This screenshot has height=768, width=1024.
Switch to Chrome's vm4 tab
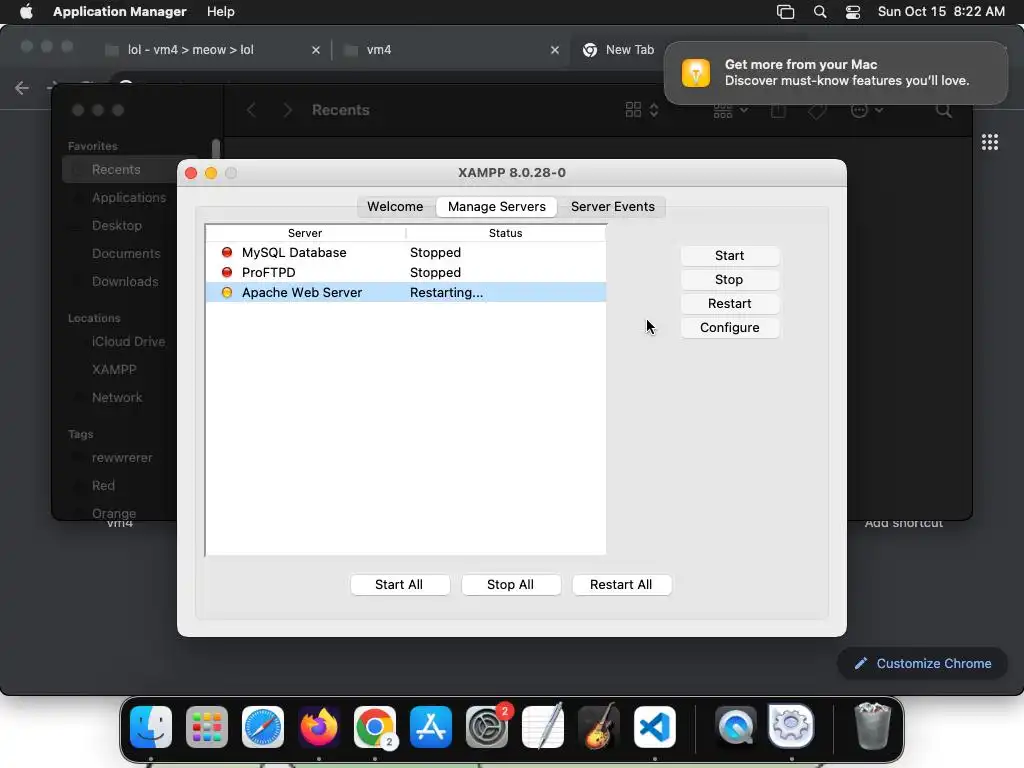point(451,50)
